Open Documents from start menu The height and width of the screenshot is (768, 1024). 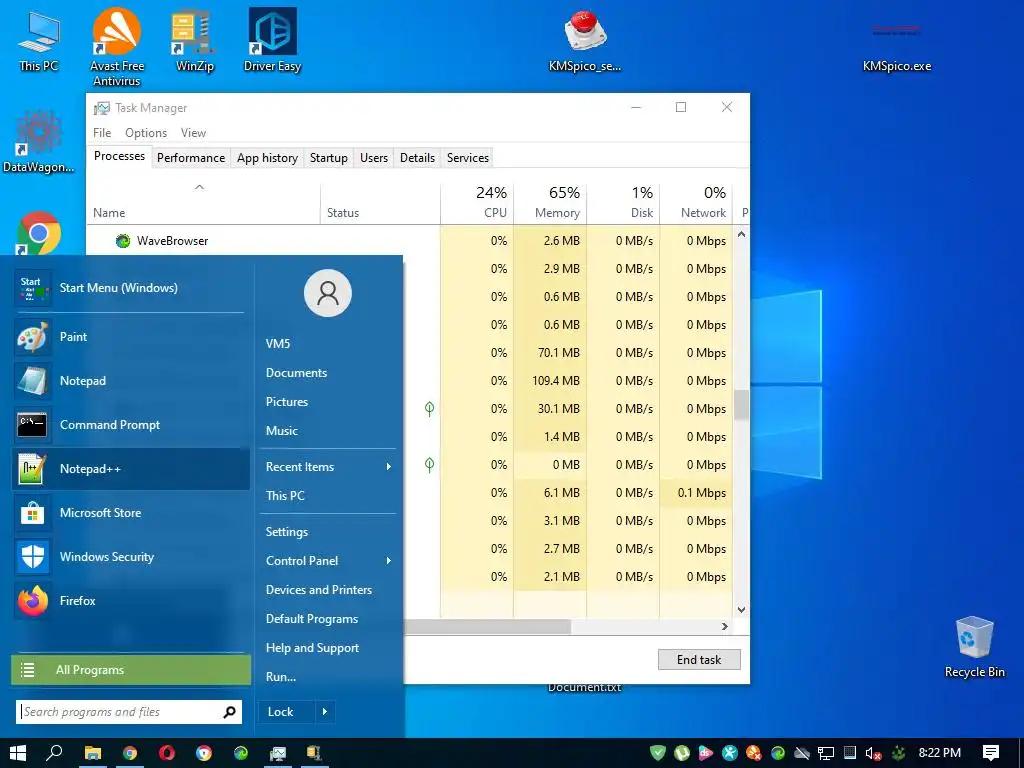click(x=296, y=373)
